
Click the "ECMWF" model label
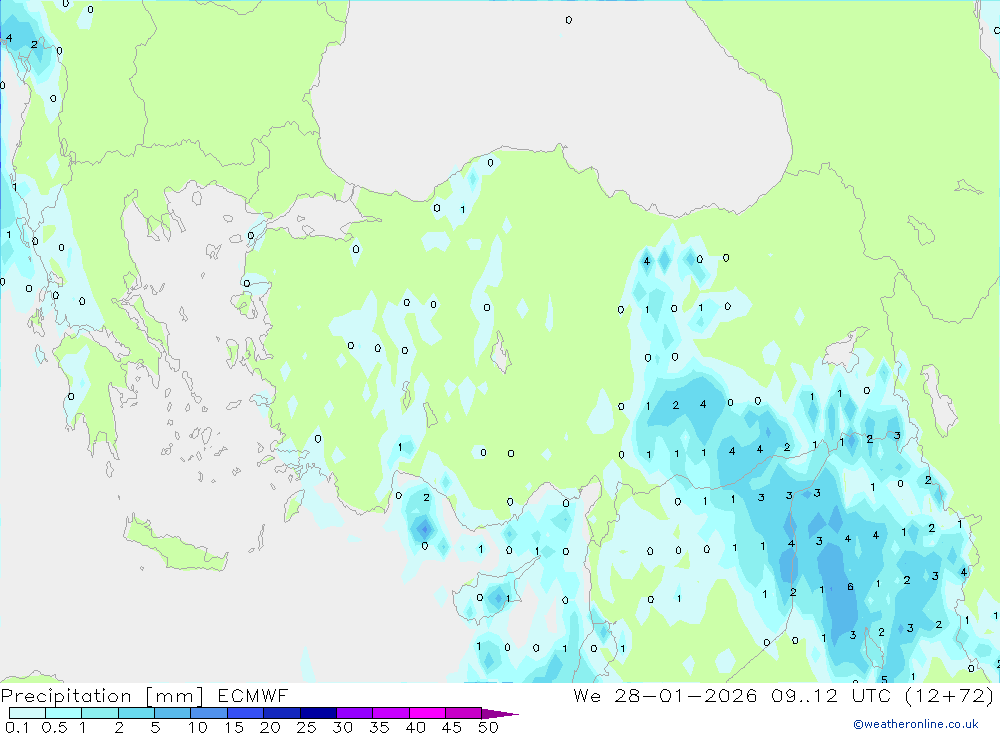pos(253,695)
